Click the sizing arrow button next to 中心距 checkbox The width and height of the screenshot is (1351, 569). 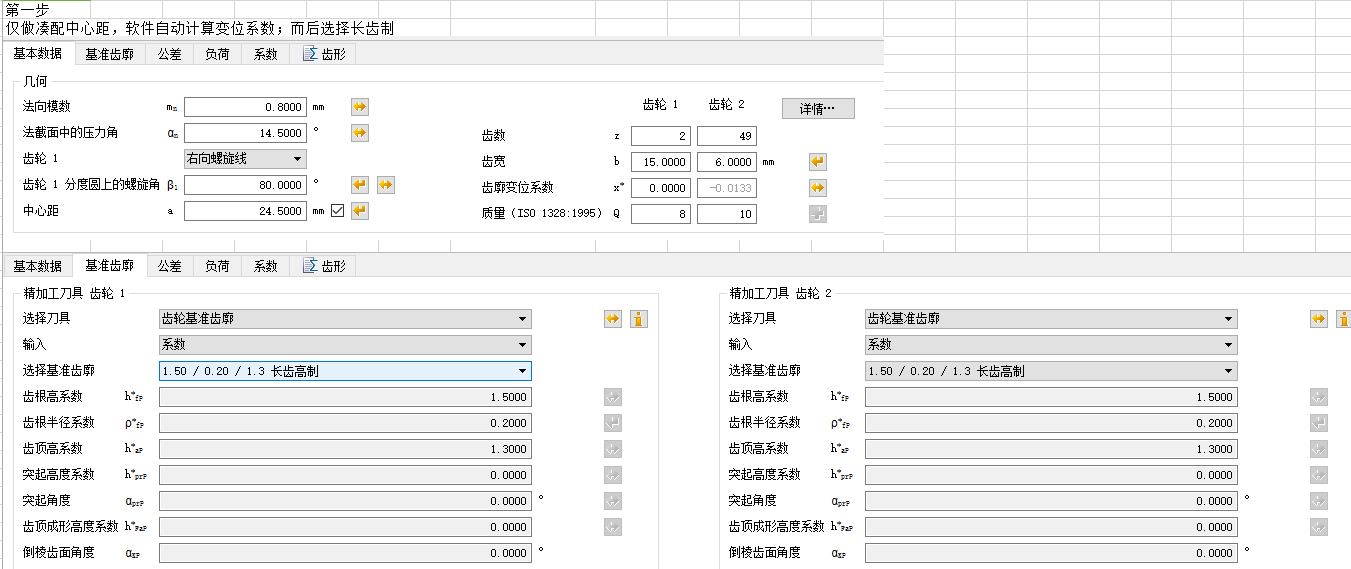(x=360, y=211)
